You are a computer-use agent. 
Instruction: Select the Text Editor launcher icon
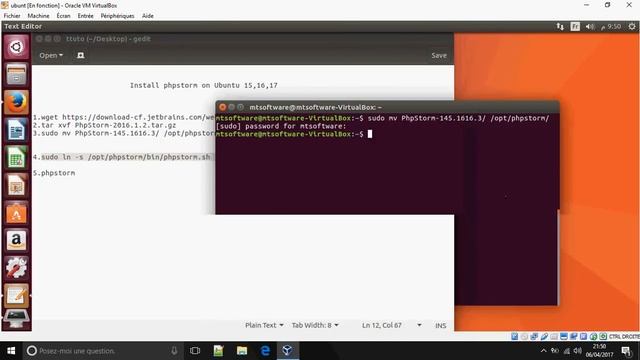pos(16,296)
